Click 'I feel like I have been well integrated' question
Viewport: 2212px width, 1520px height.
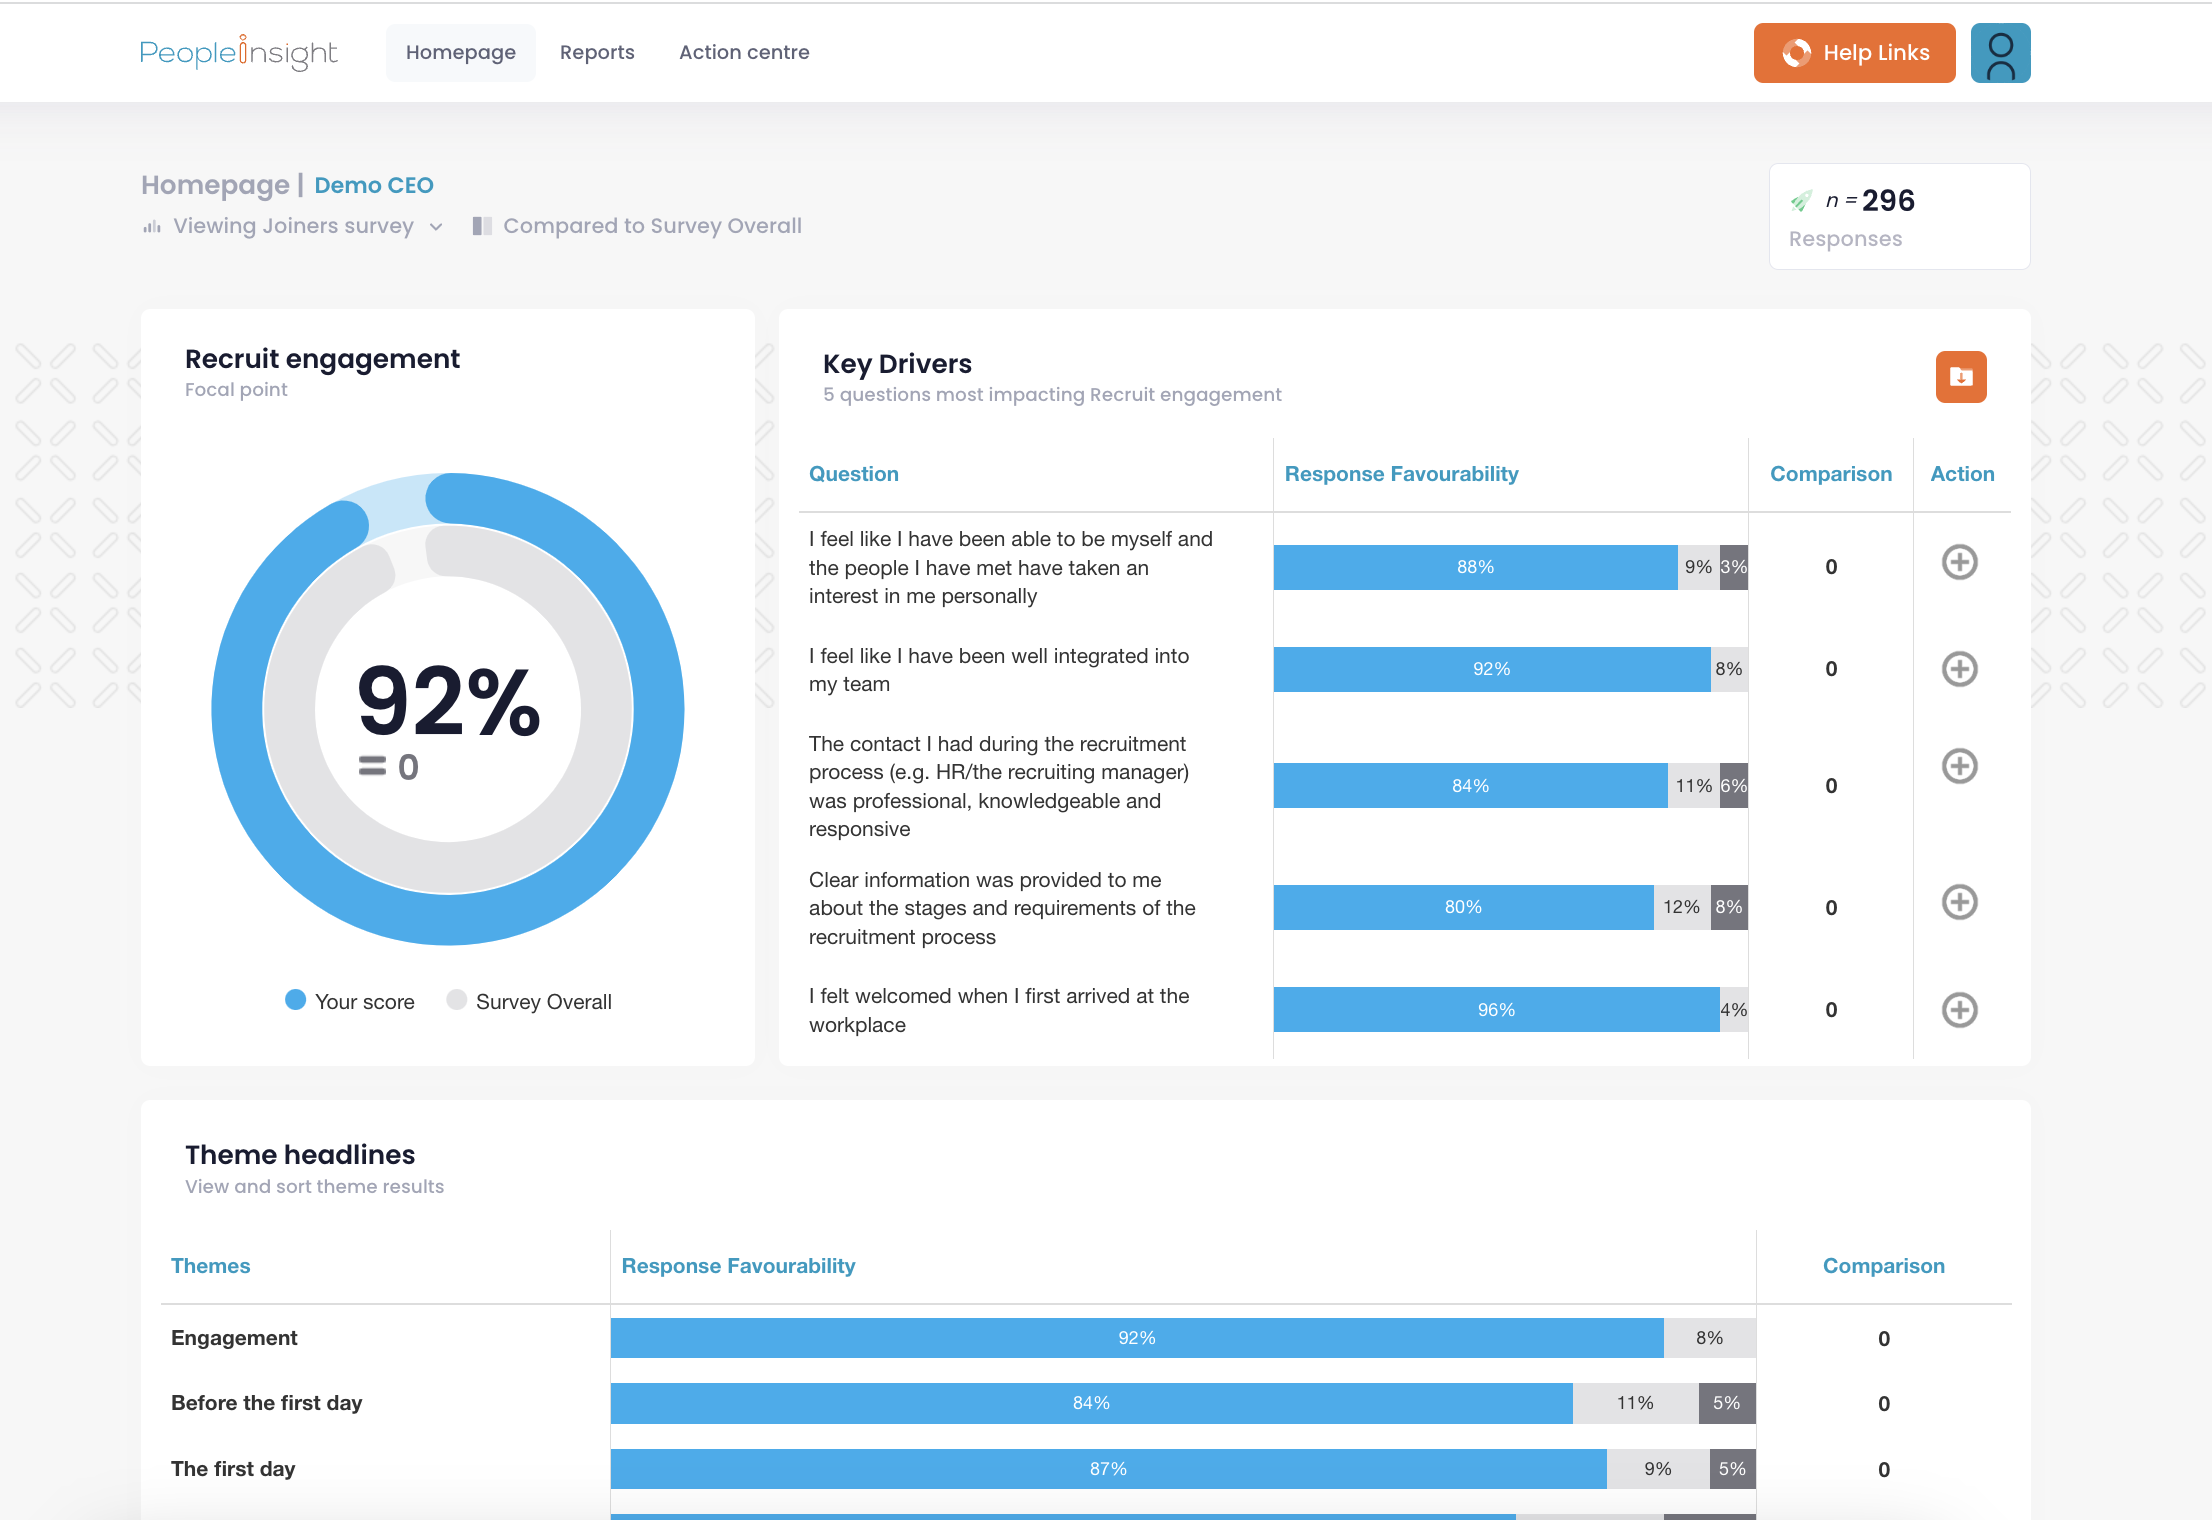point(999,670)
